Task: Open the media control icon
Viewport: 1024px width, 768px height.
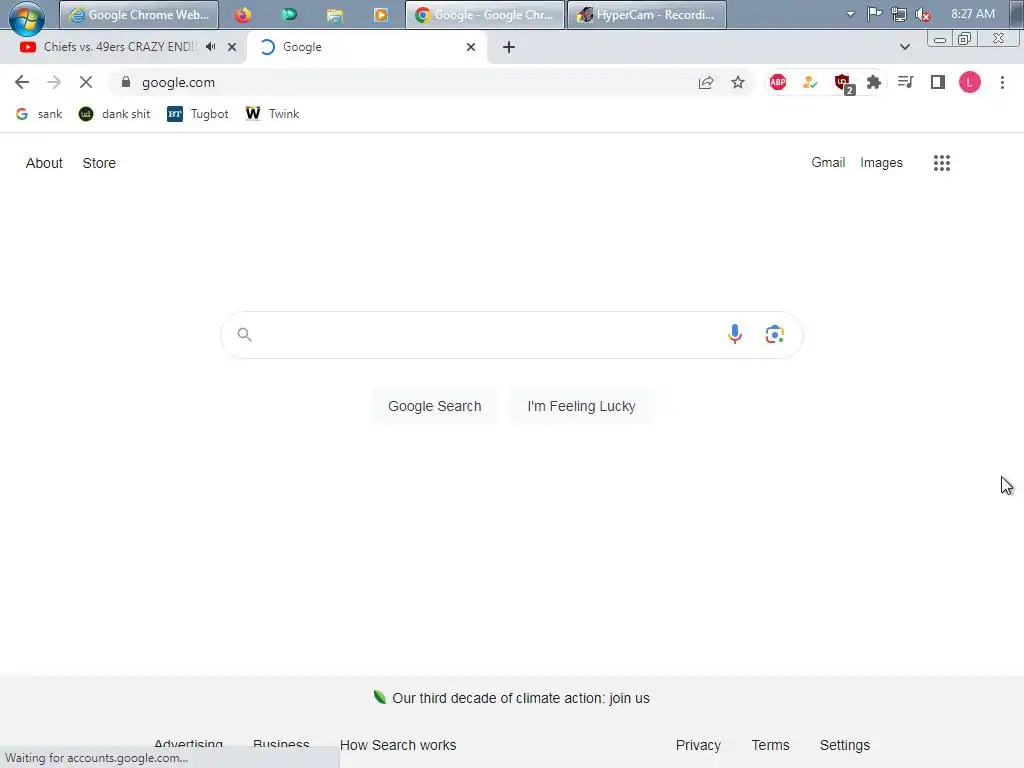Action: [905, 82]
